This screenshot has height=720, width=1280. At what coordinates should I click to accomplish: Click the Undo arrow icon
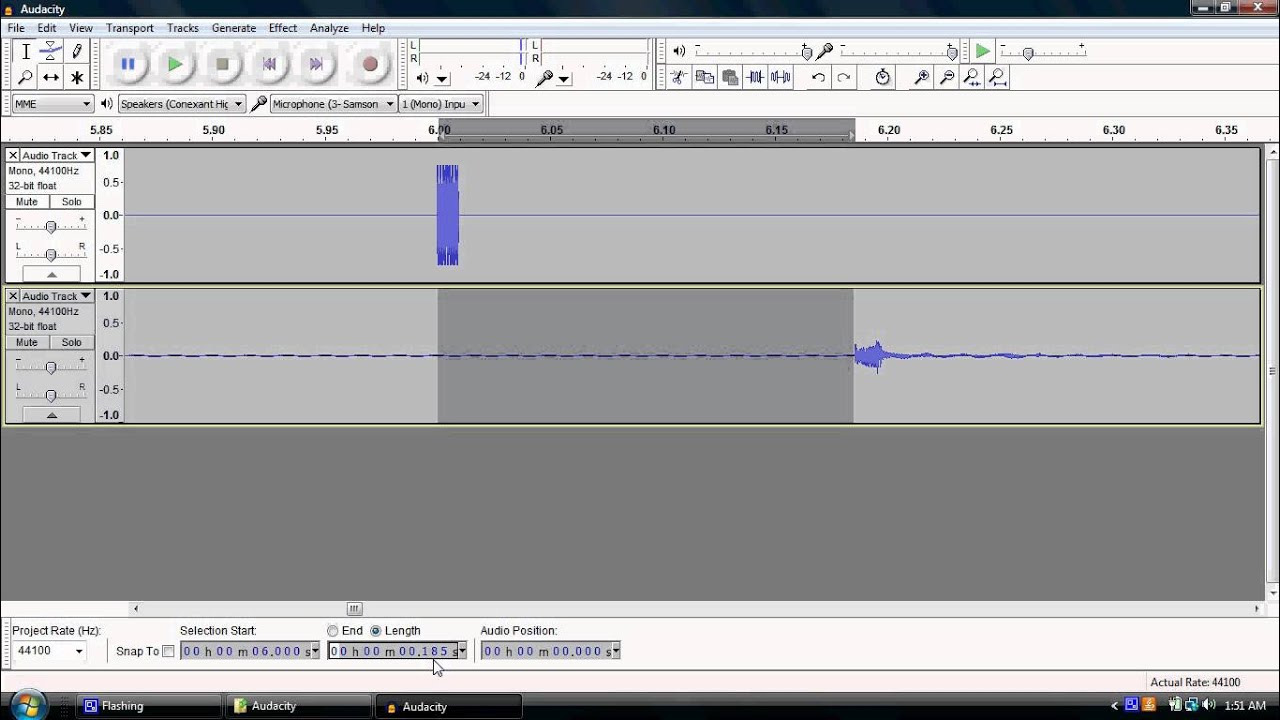[x=818, y=77]
